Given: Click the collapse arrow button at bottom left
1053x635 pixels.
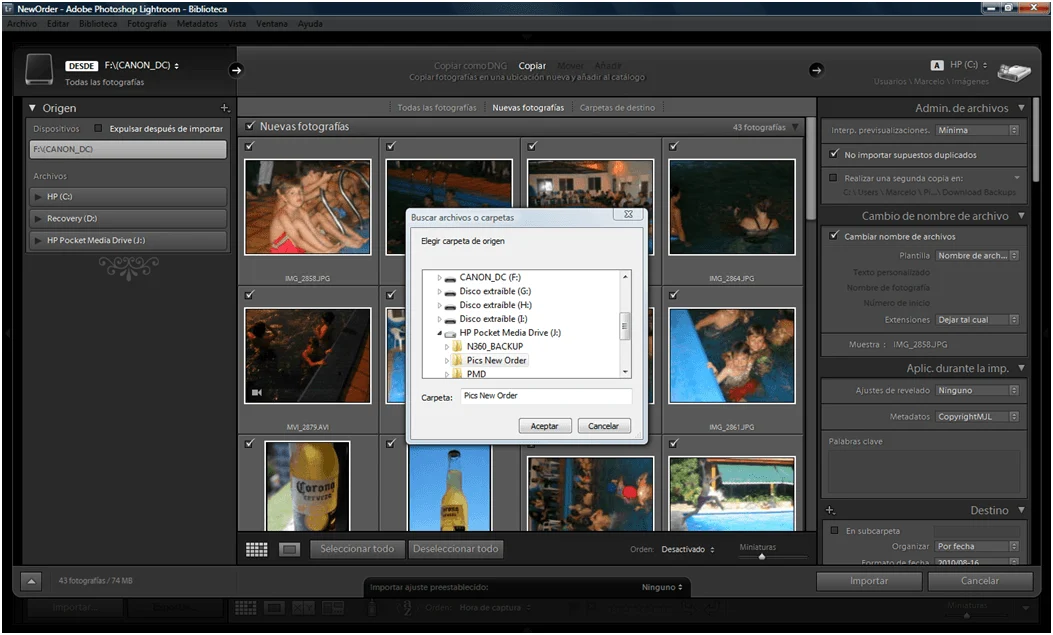Looking at the screenshot, I should pyautogui.click(x=31, y=581).
